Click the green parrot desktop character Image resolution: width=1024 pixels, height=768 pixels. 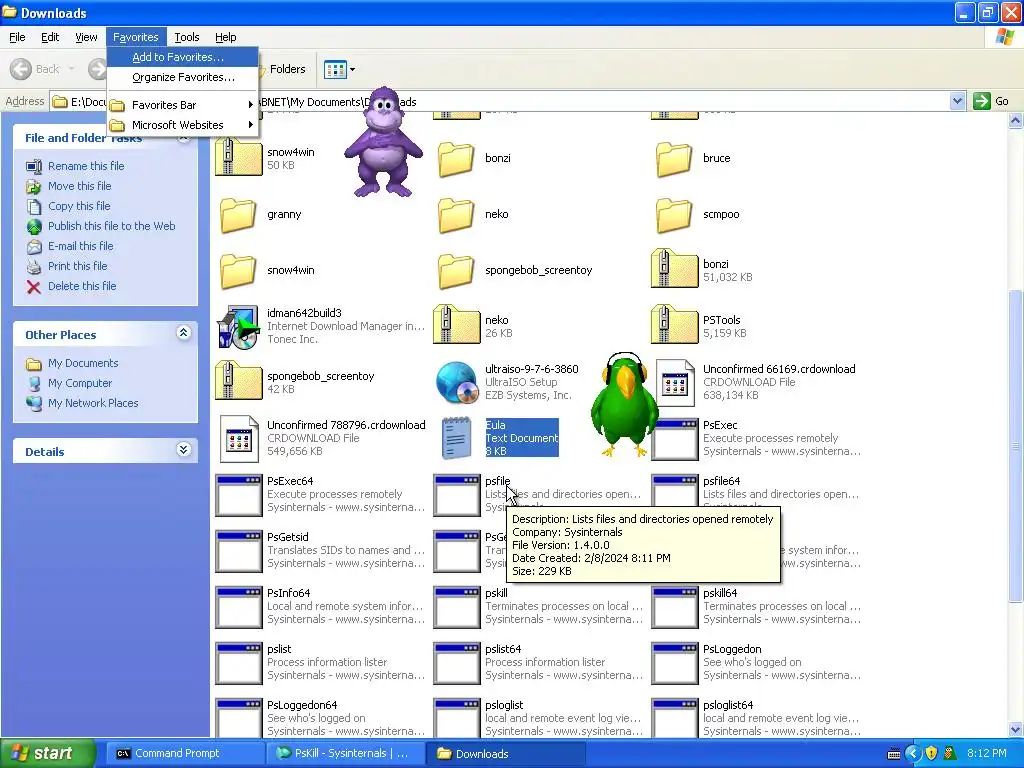click(624, 405)
